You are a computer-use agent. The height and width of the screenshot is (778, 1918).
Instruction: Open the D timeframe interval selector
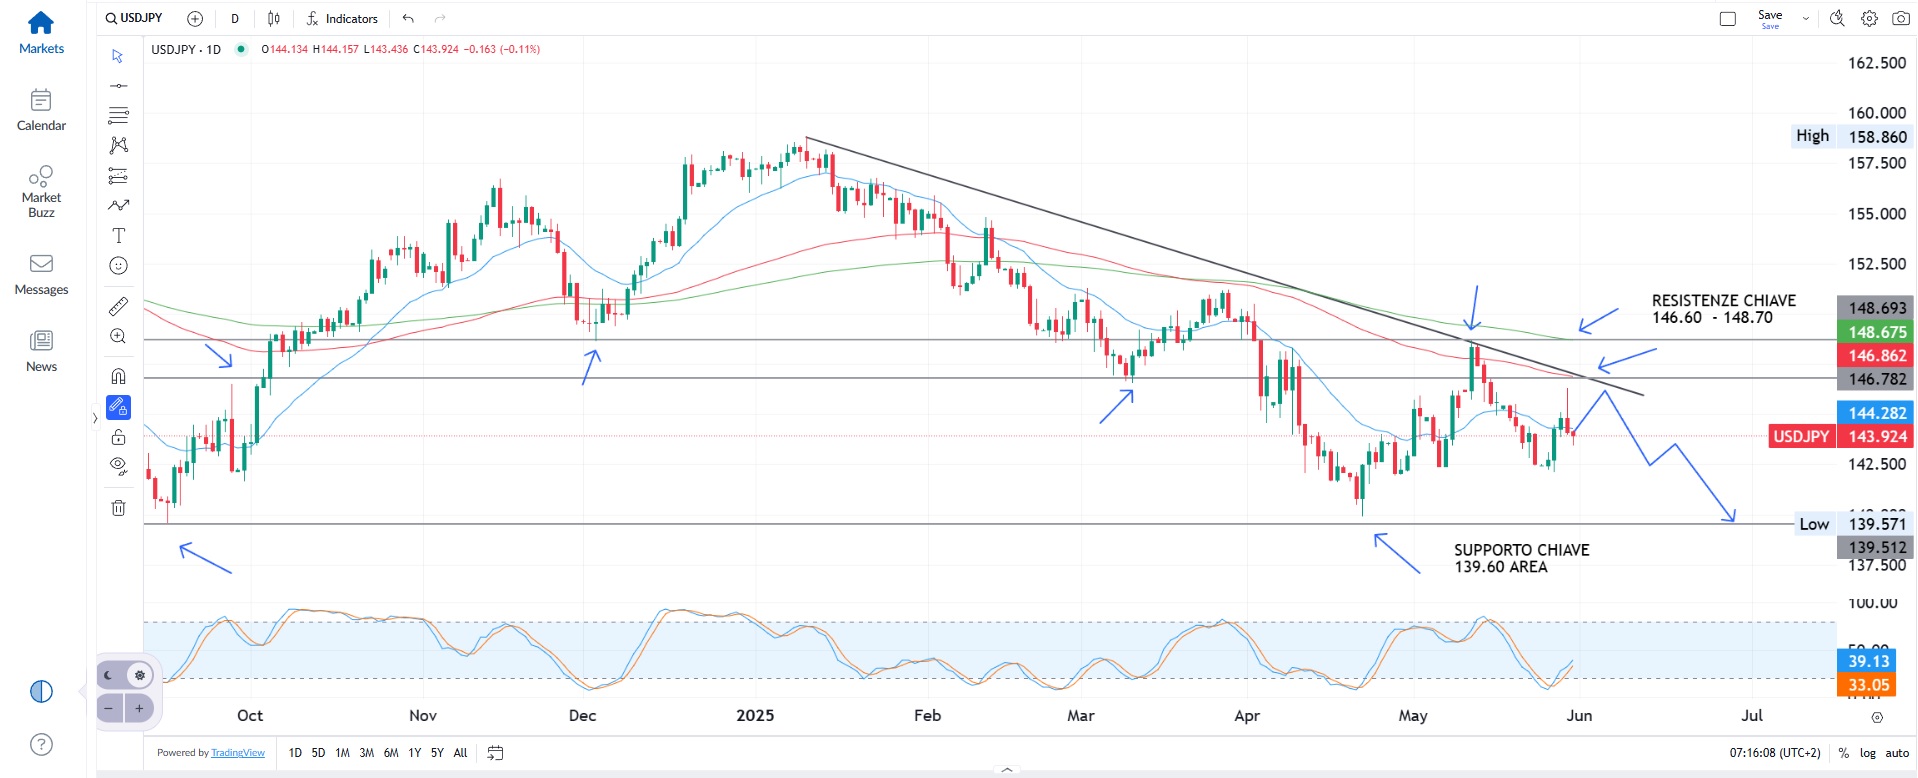(x=235, y=18)
